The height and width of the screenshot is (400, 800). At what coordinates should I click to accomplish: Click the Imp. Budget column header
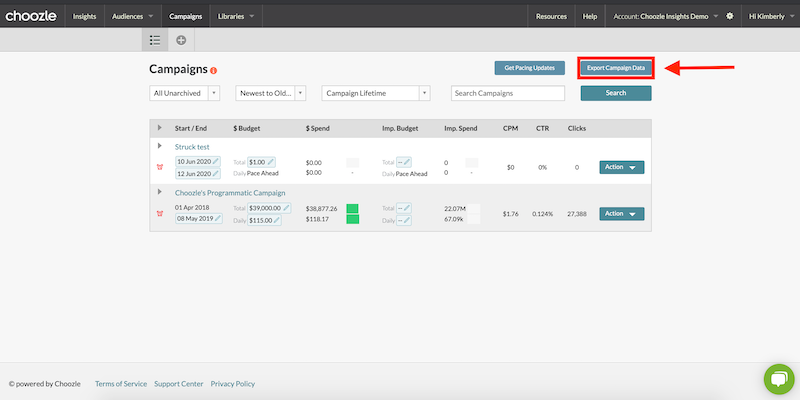click(x=400, y=129)
